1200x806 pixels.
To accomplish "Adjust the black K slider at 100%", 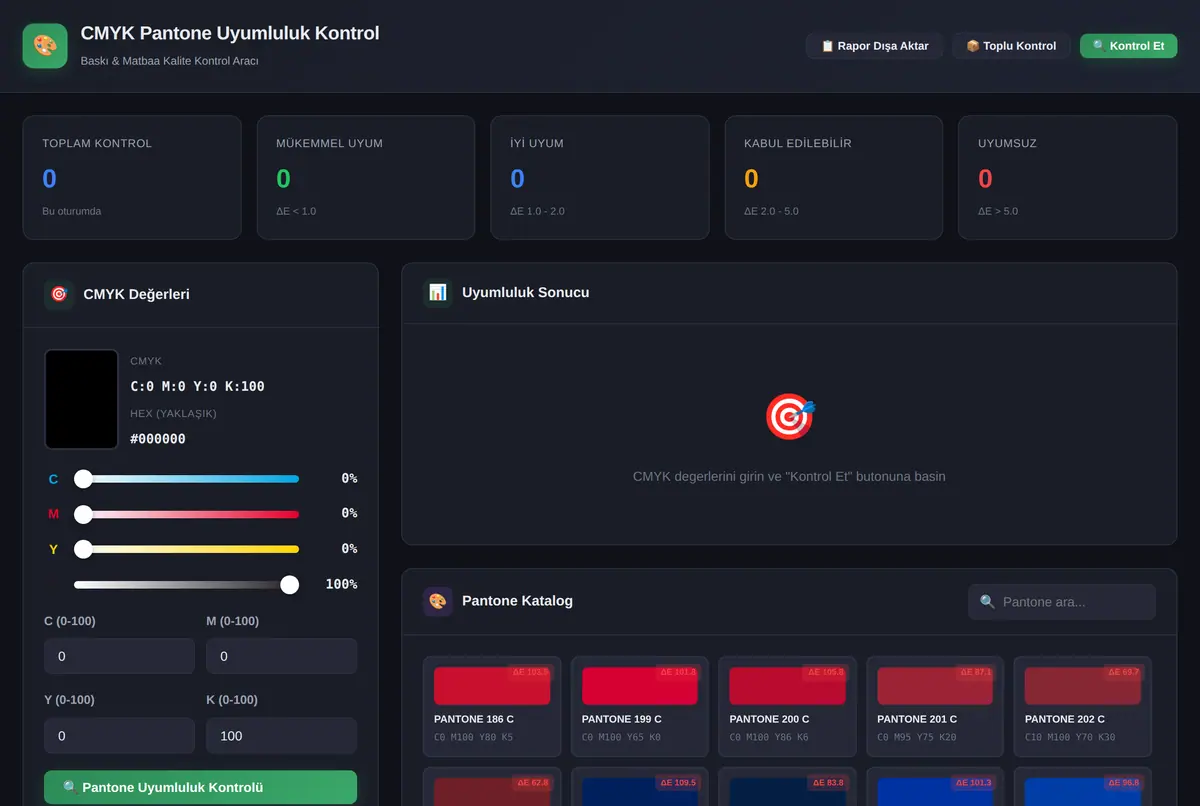I will [x=186, y=584].
